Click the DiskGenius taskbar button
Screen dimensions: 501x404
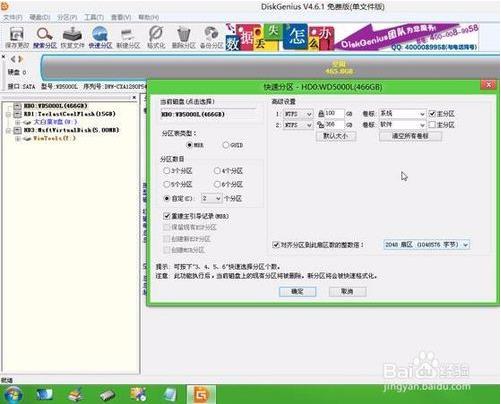tap(201, 395)
